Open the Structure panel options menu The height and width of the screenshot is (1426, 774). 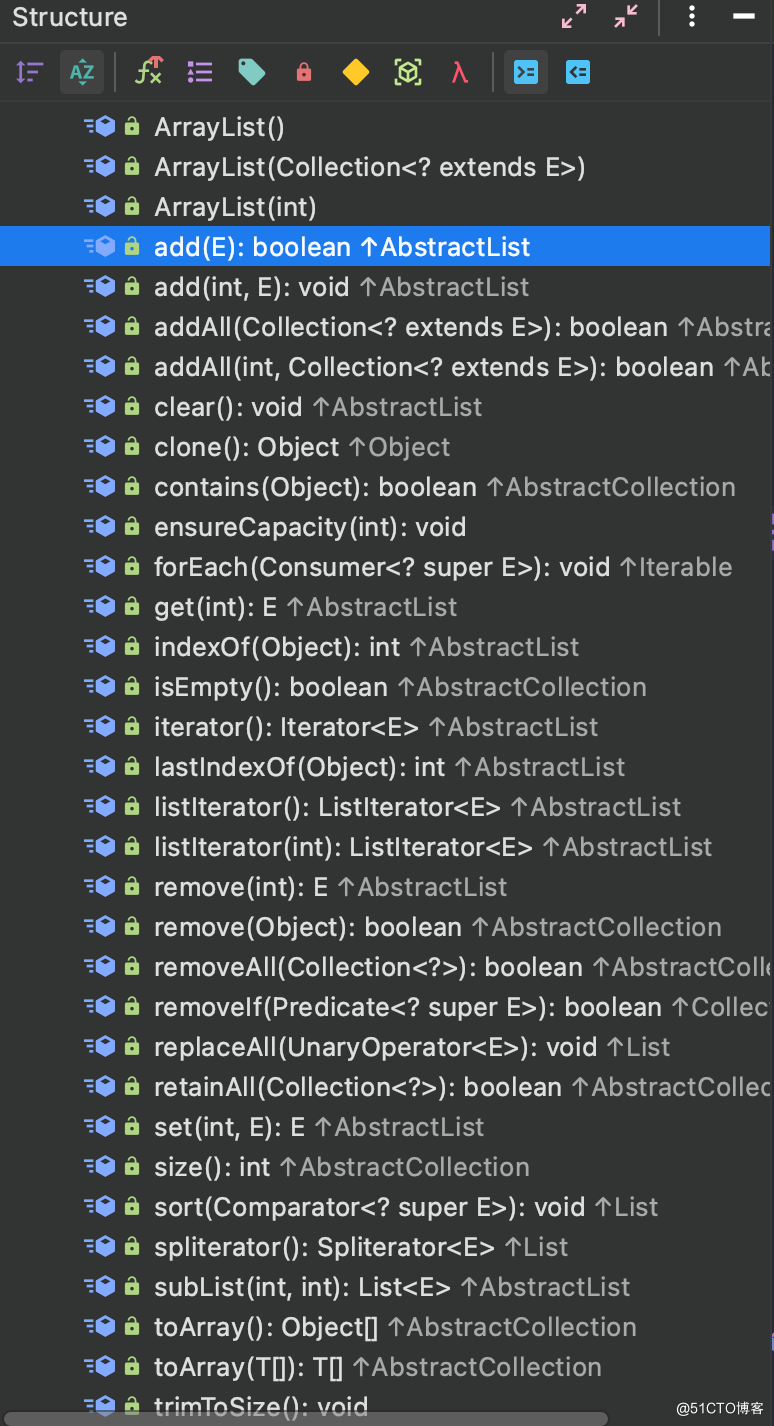(x=691, y=16)
